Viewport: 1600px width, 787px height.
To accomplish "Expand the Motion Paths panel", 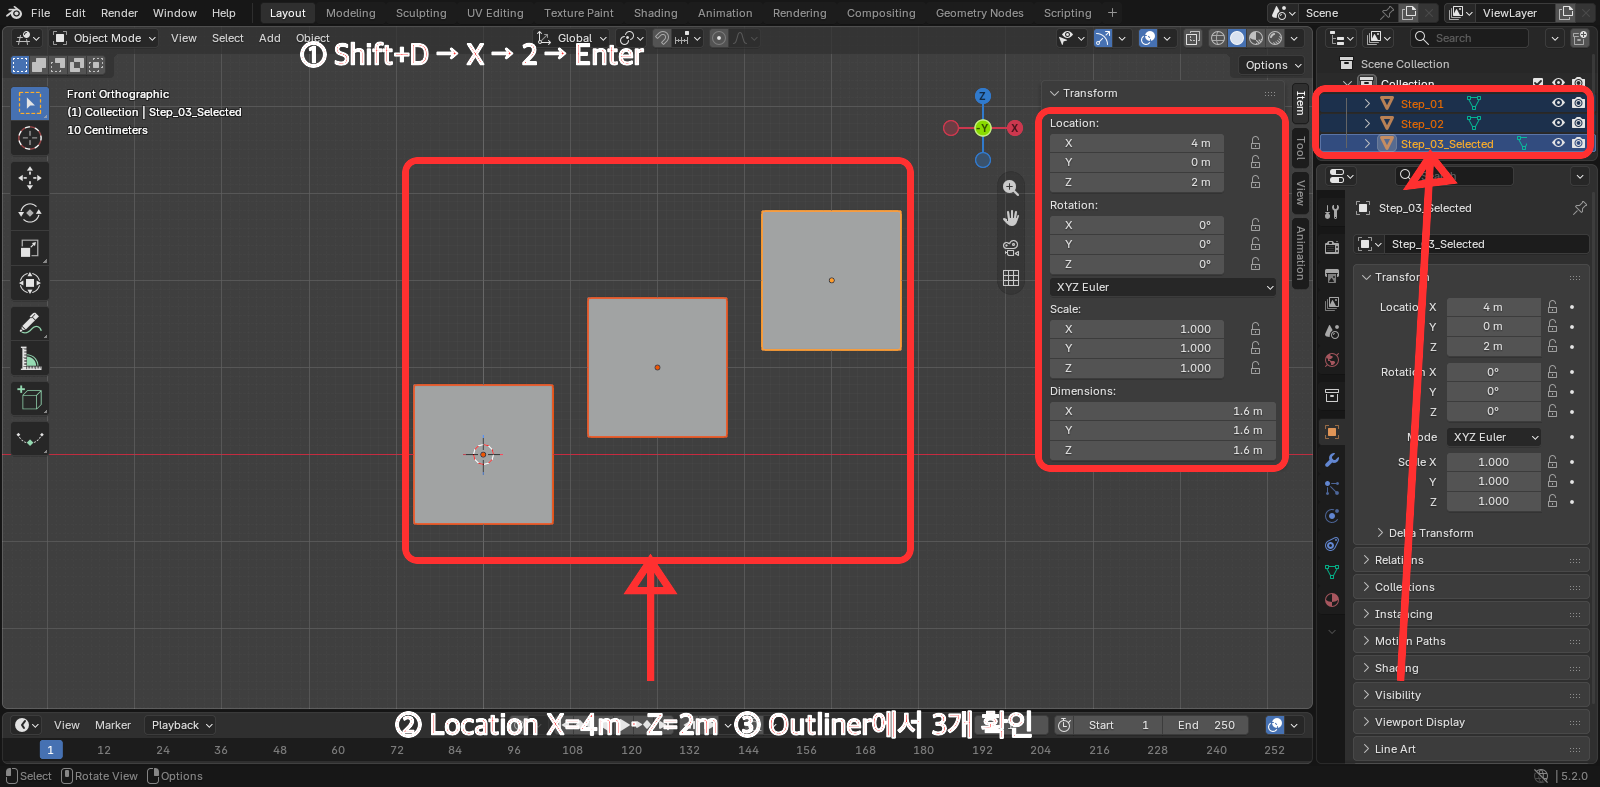I will (1472, 641).
